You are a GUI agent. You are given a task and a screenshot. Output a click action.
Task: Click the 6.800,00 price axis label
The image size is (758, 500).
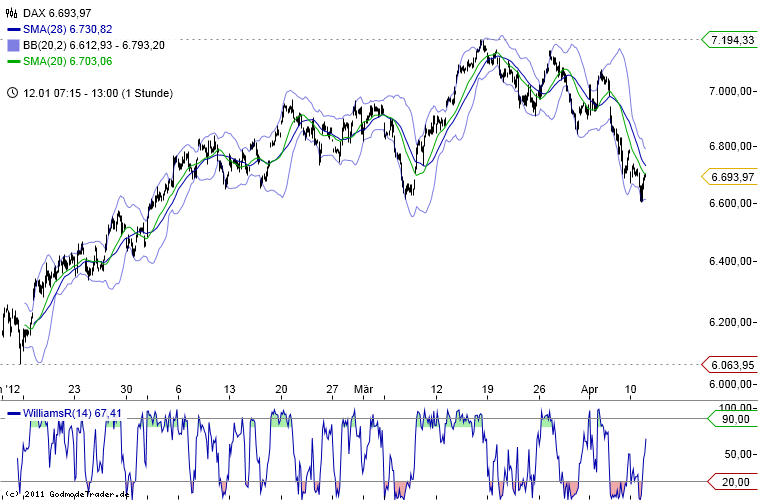pyautogui.click(x=730, y=146)
